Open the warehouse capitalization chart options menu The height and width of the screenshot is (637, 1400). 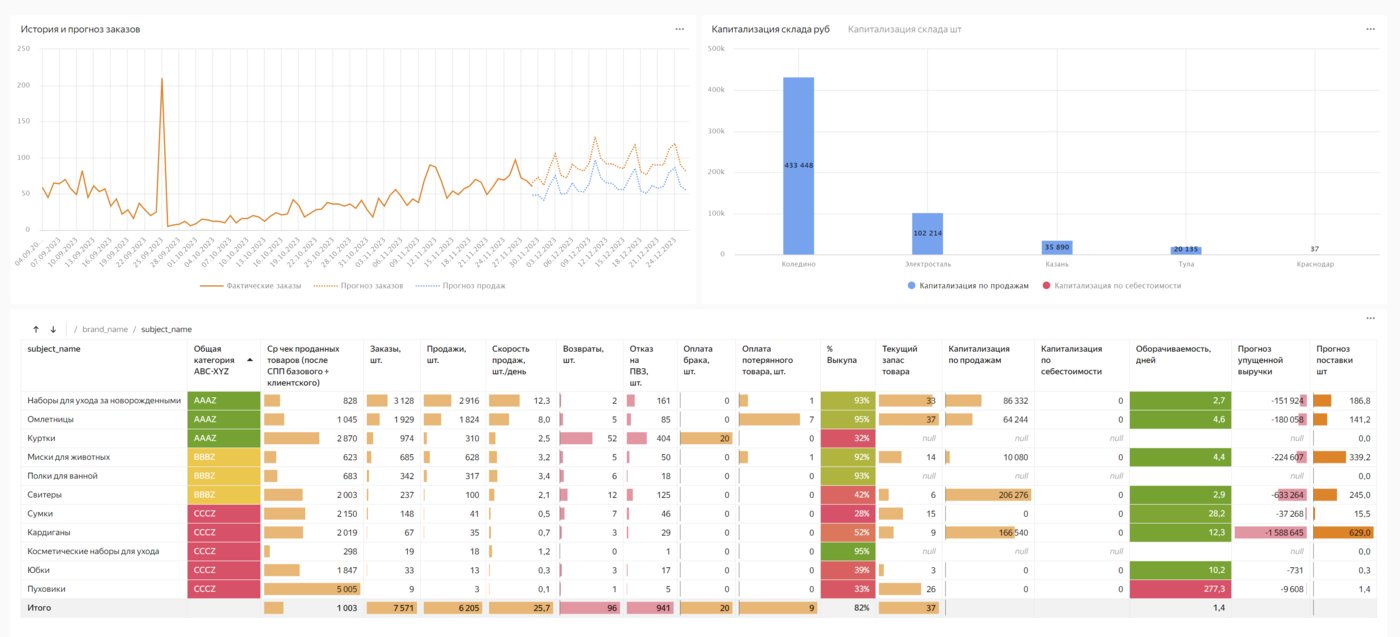click(1370, 29)
